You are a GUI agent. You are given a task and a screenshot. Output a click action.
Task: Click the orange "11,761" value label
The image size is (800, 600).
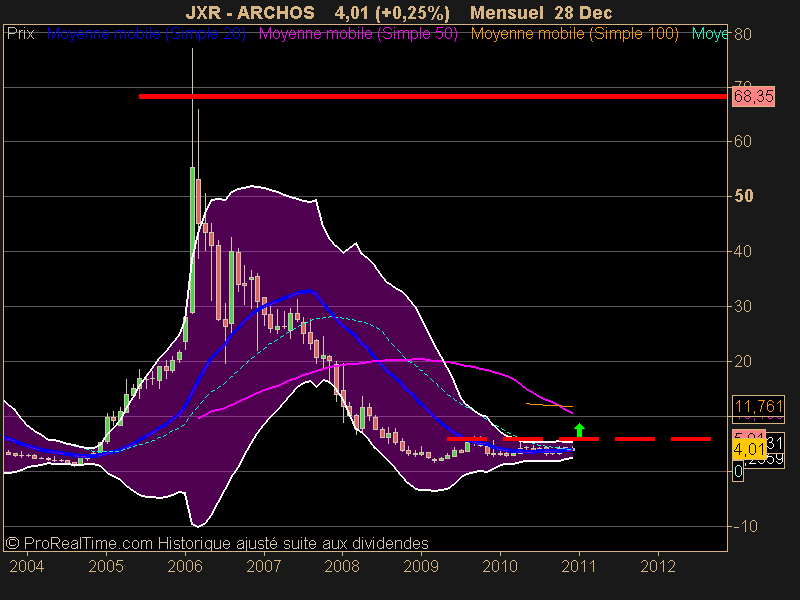[759, 406]
